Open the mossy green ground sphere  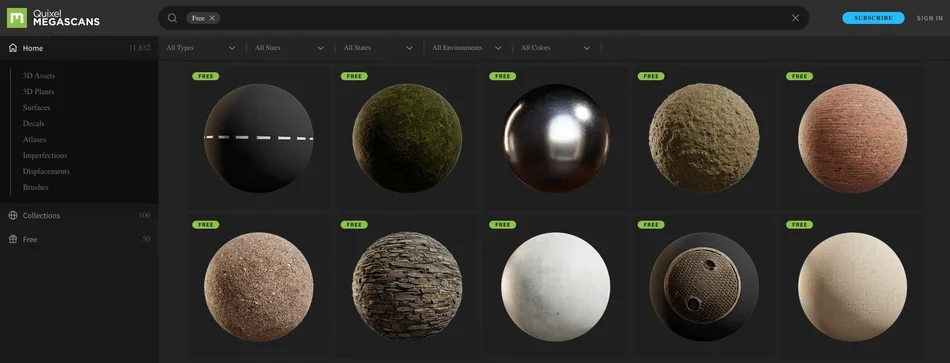pyautogui.click(x=407, y=138)
